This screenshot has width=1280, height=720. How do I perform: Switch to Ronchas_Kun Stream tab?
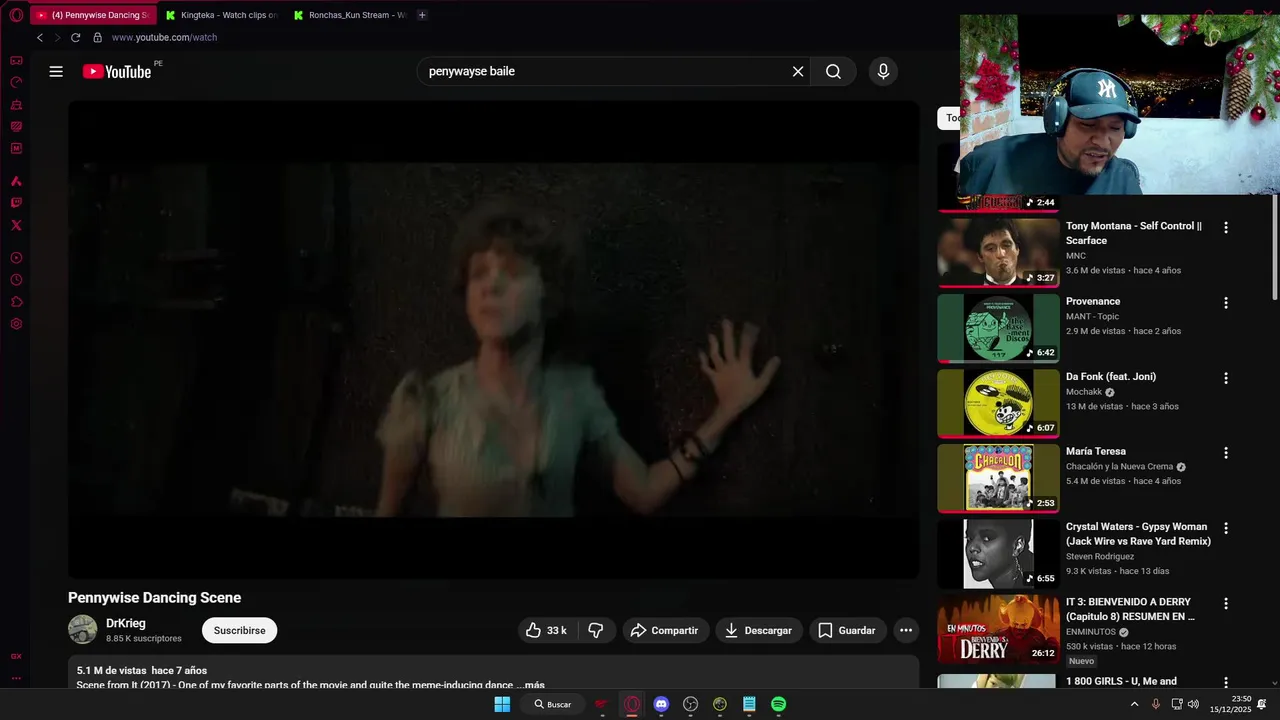pyautogui.click(x=350, y=15)
